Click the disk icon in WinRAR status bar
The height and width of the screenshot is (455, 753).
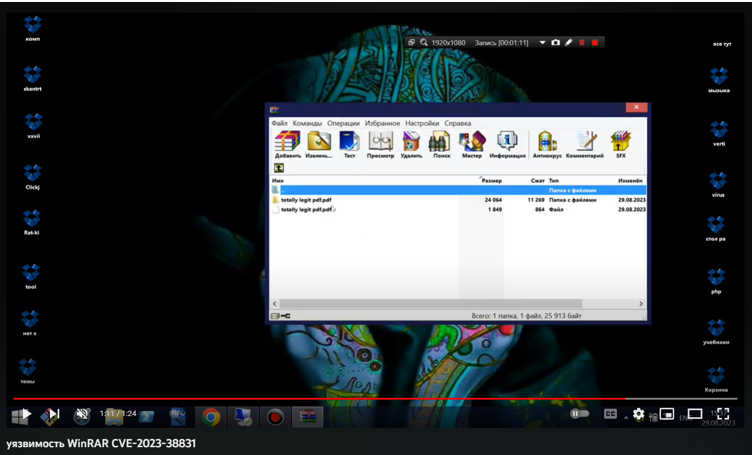[x=276, y=316]
